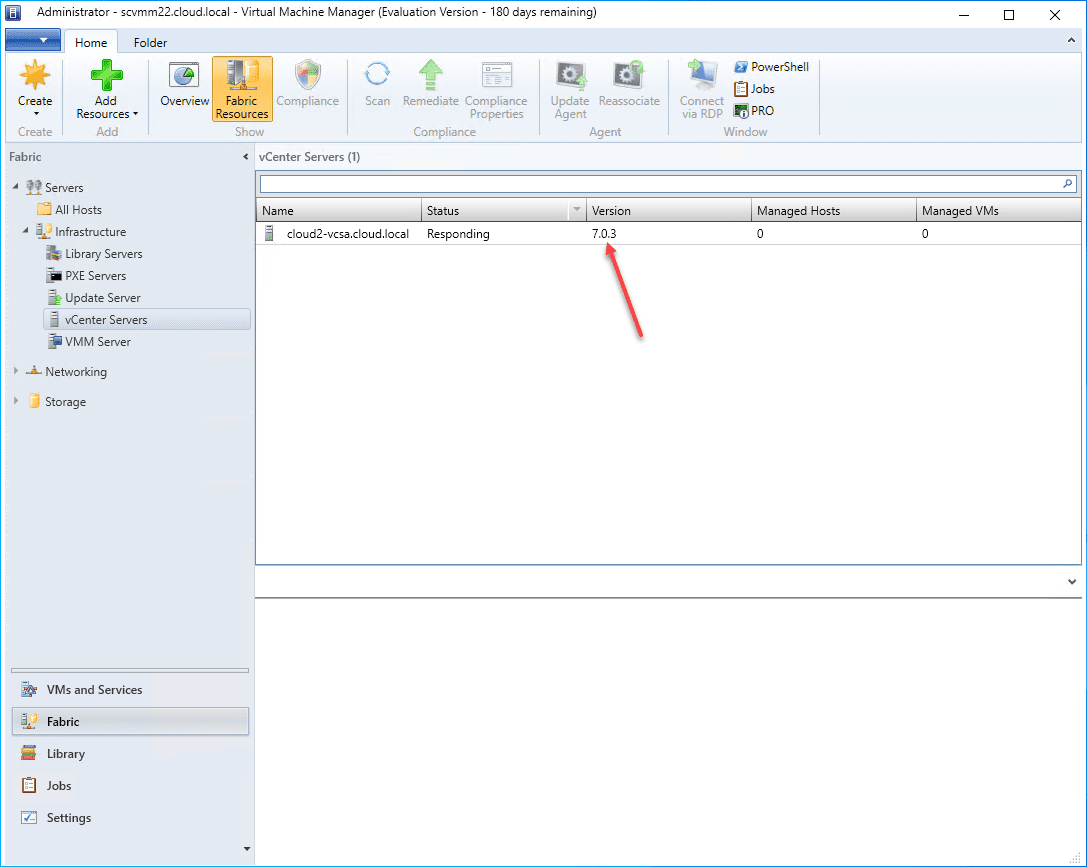
Task: Open the PowerShell window
Action: (772, 67)
